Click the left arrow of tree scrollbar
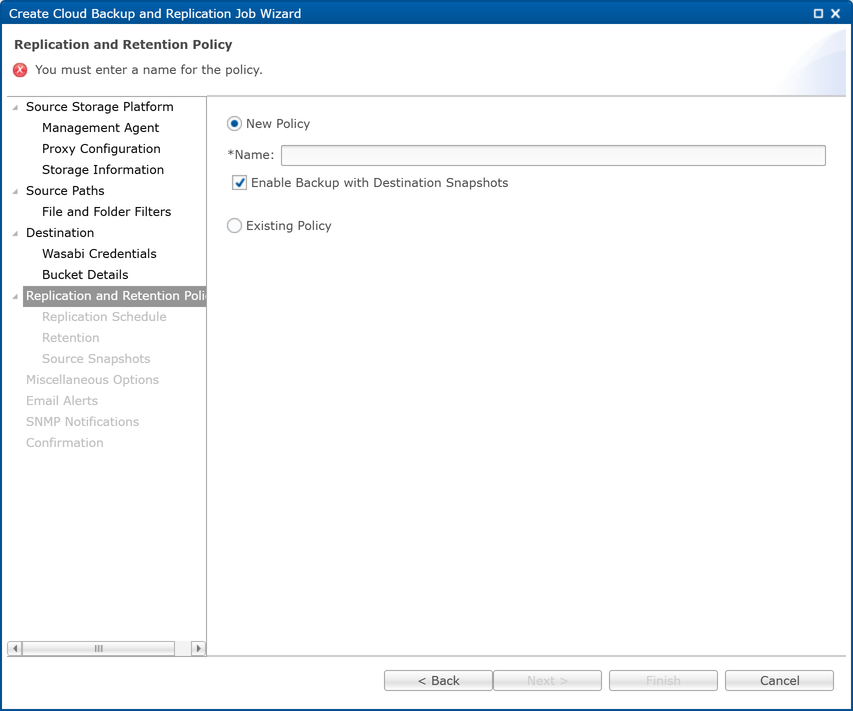This screenshot has height=711, width=853. point(15,648)
